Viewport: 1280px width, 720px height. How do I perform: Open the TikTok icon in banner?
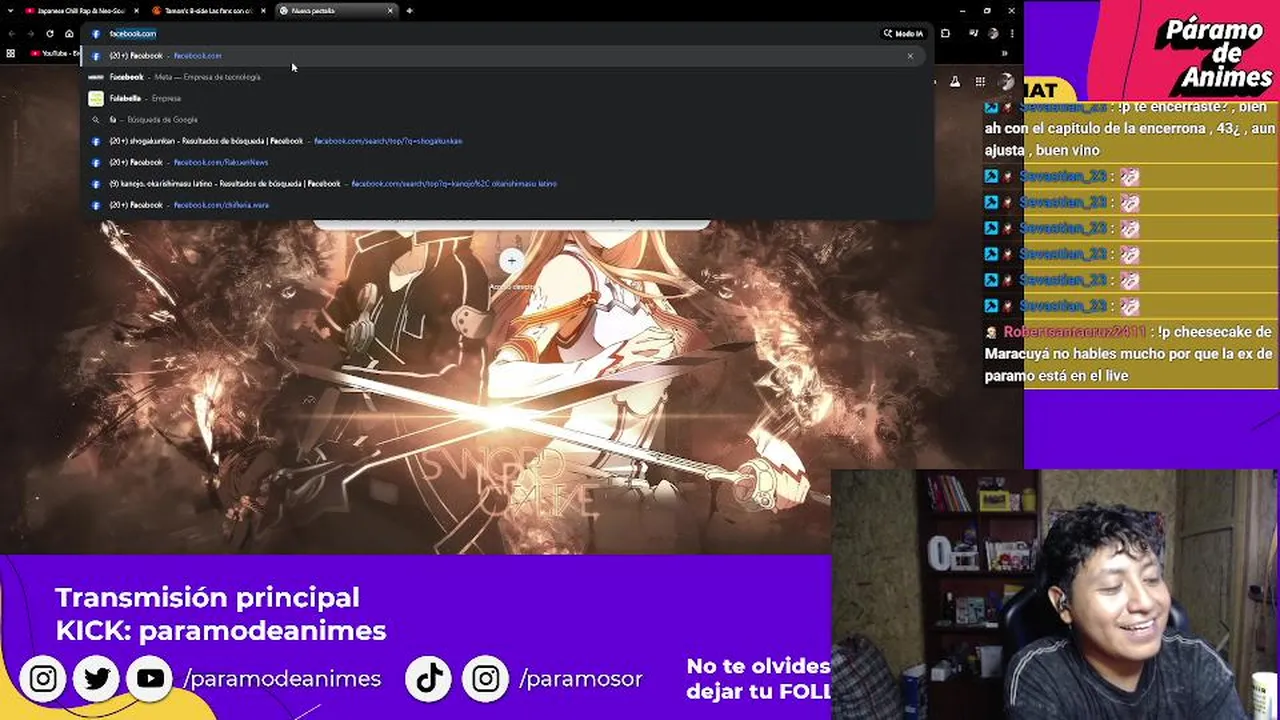point(430,679)
